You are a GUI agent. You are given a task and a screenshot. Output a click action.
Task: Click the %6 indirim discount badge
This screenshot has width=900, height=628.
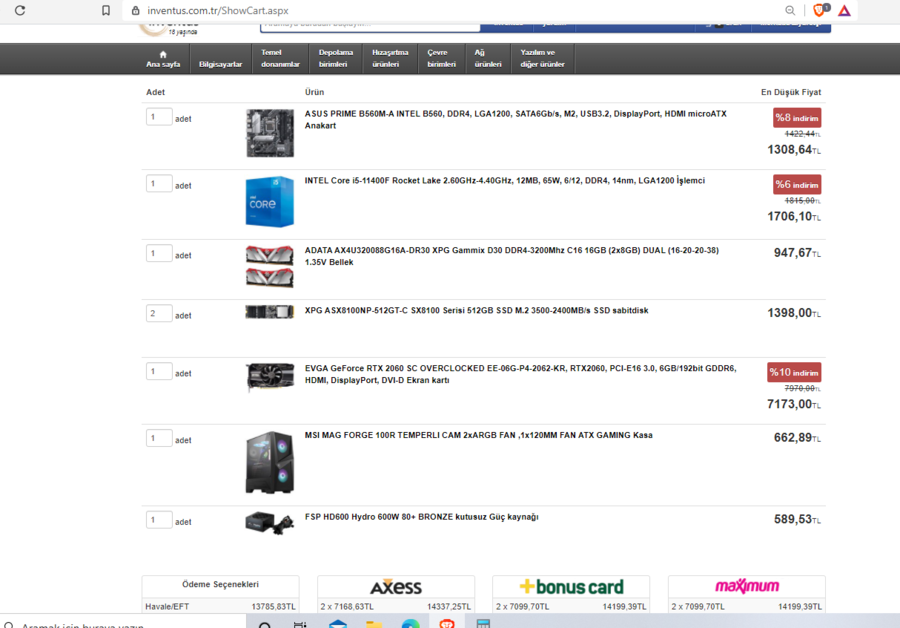[x=797, y=184]
